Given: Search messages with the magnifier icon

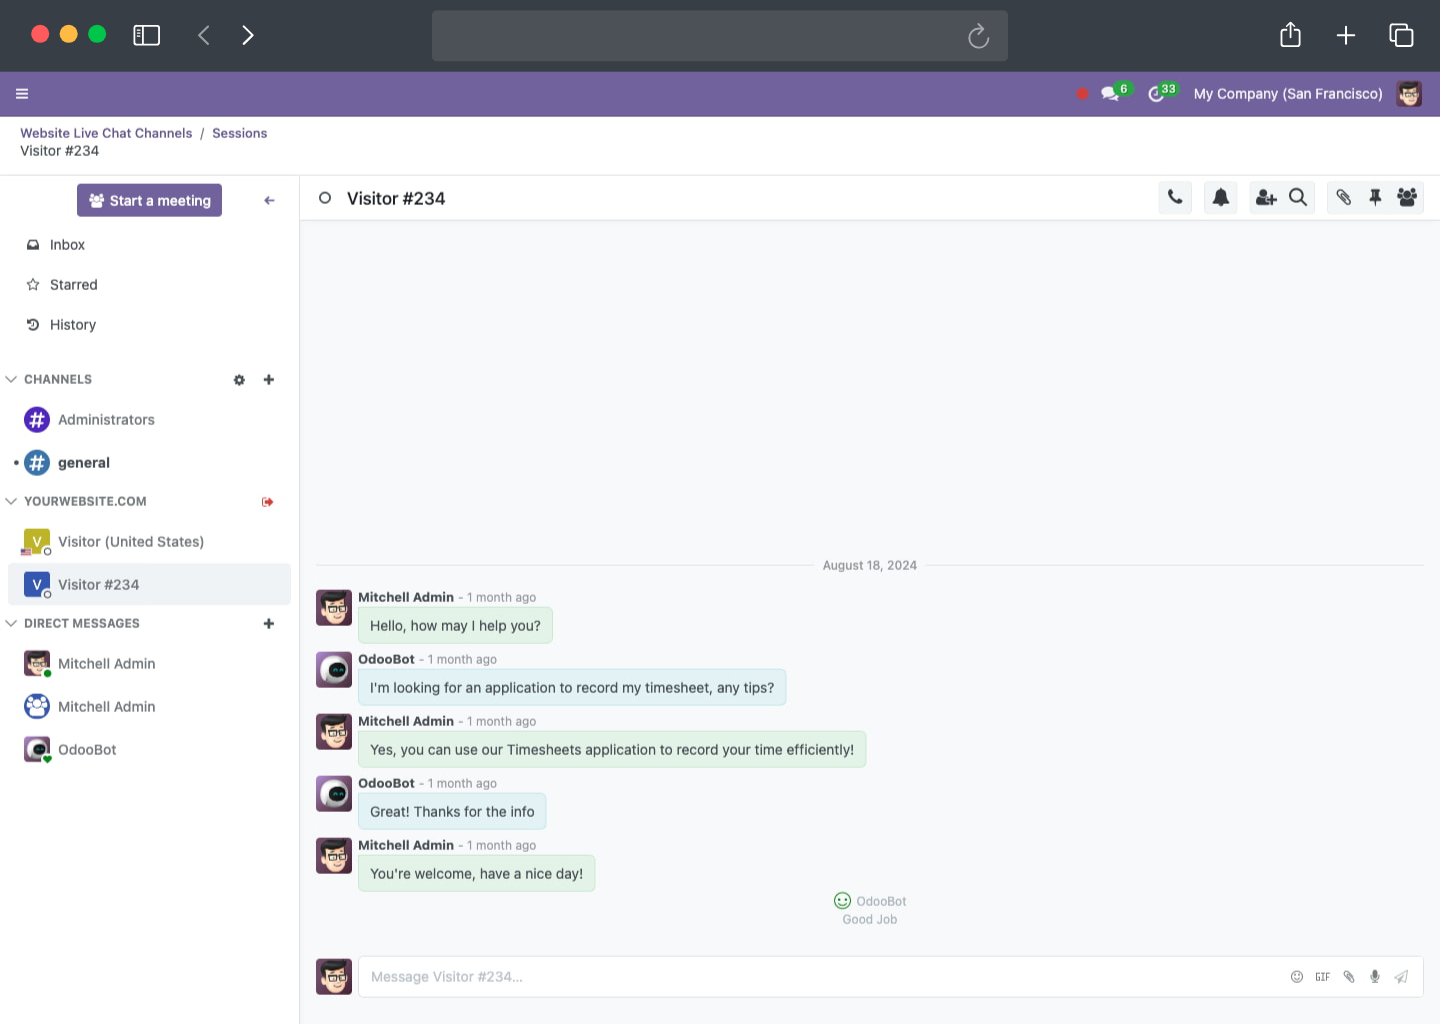Looking at the screenshot, I should (1298, 198).
